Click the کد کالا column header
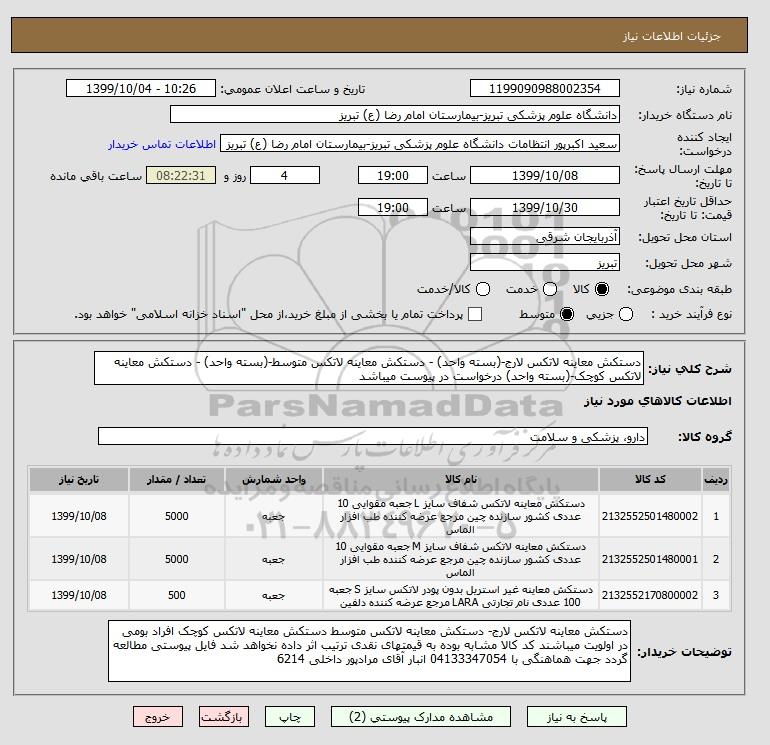 650,479
